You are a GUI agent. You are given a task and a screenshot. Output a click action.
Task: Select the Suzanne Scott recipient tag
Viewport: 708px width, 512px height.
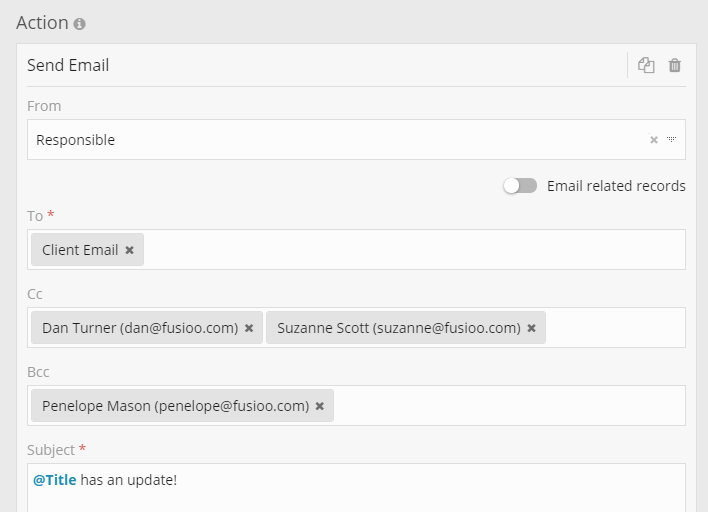click(398, 328)
